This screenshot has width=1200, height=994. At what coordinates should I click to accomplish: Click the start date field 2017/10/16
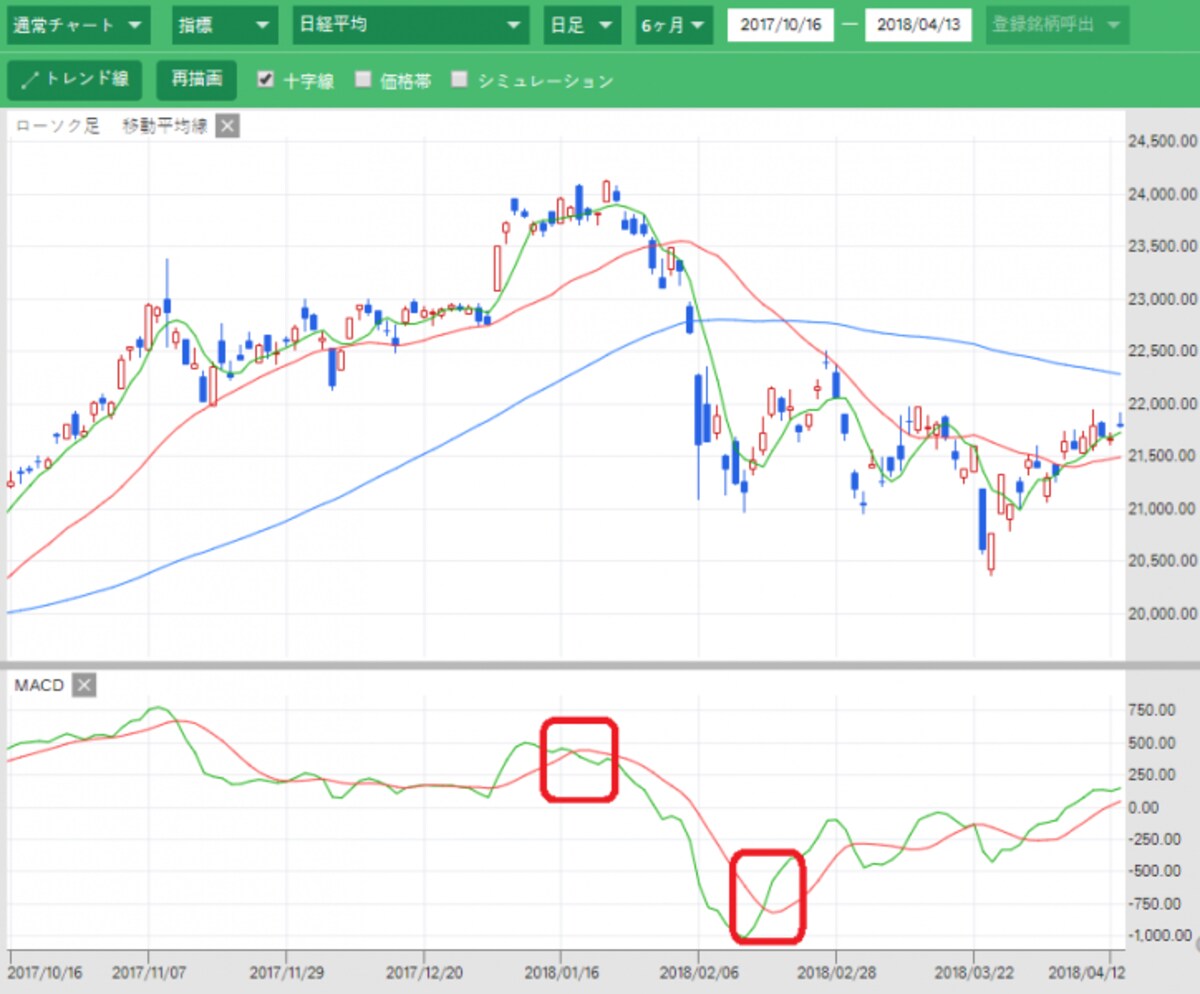coord(780,25)
